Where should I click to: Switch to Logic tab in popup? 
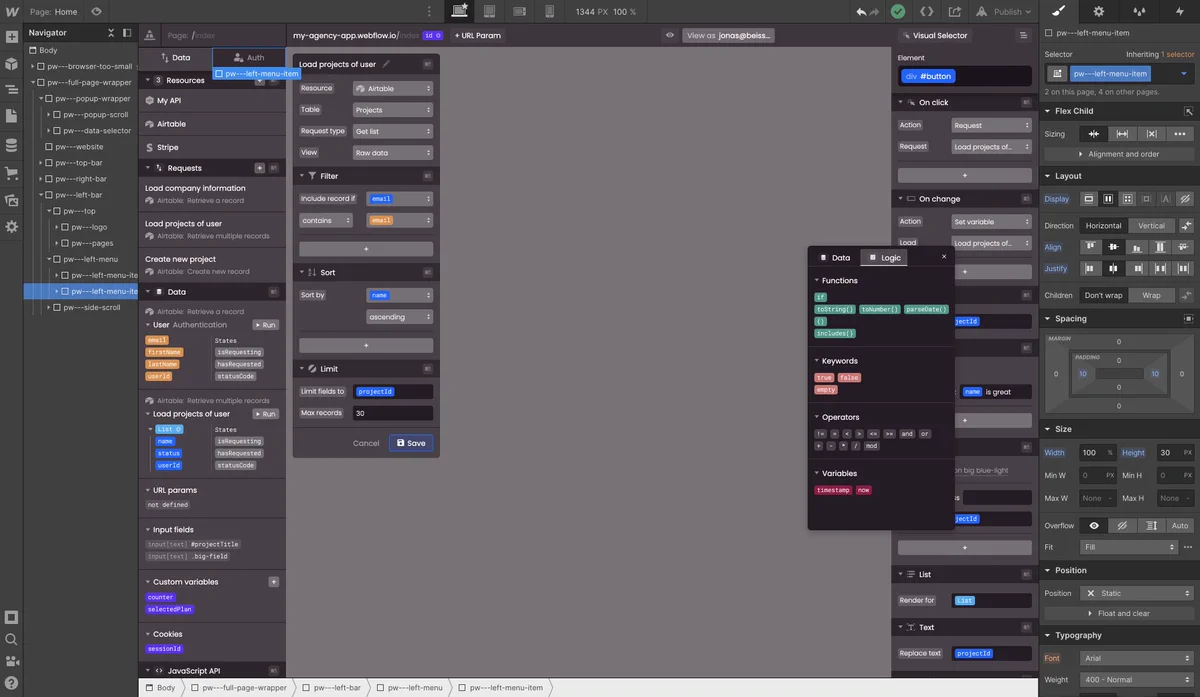click(884, 258)
